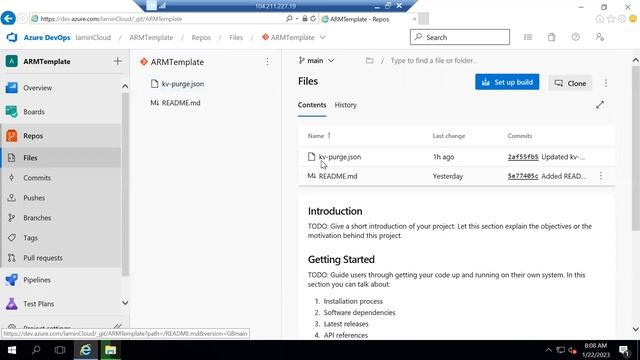Viewport: 640px width, 360px height.
Task: Open README.md in the files table
Action: click(338, 176)
